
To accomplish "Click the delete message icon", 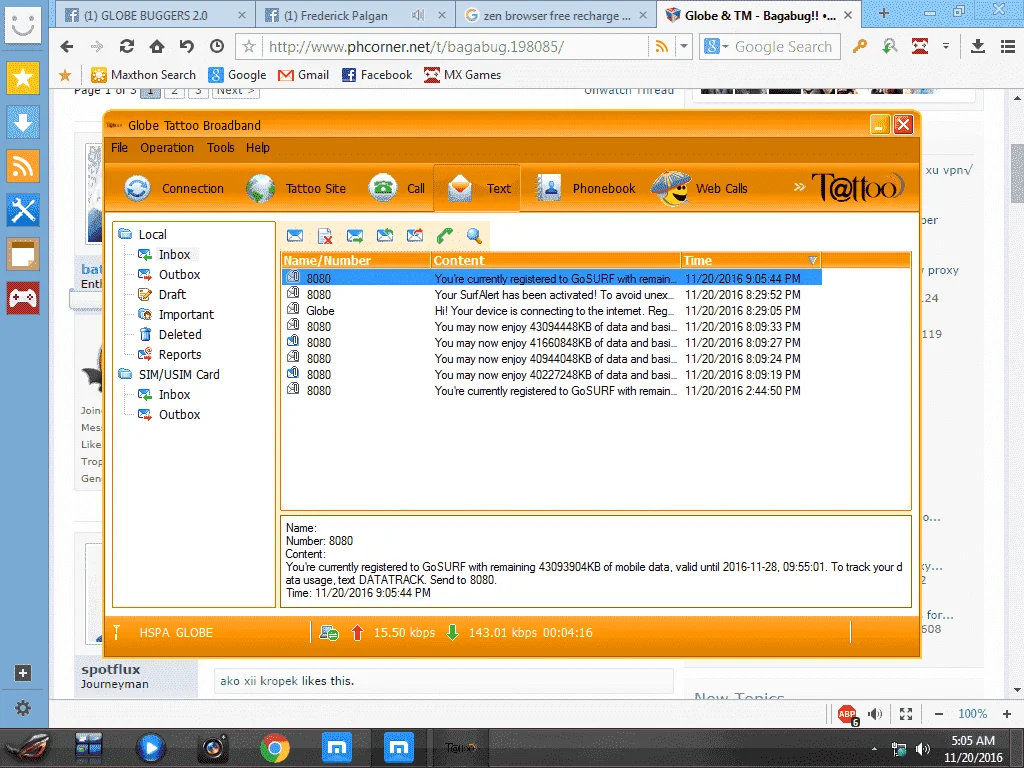I will pyautogui.click(x=325, y=236).
